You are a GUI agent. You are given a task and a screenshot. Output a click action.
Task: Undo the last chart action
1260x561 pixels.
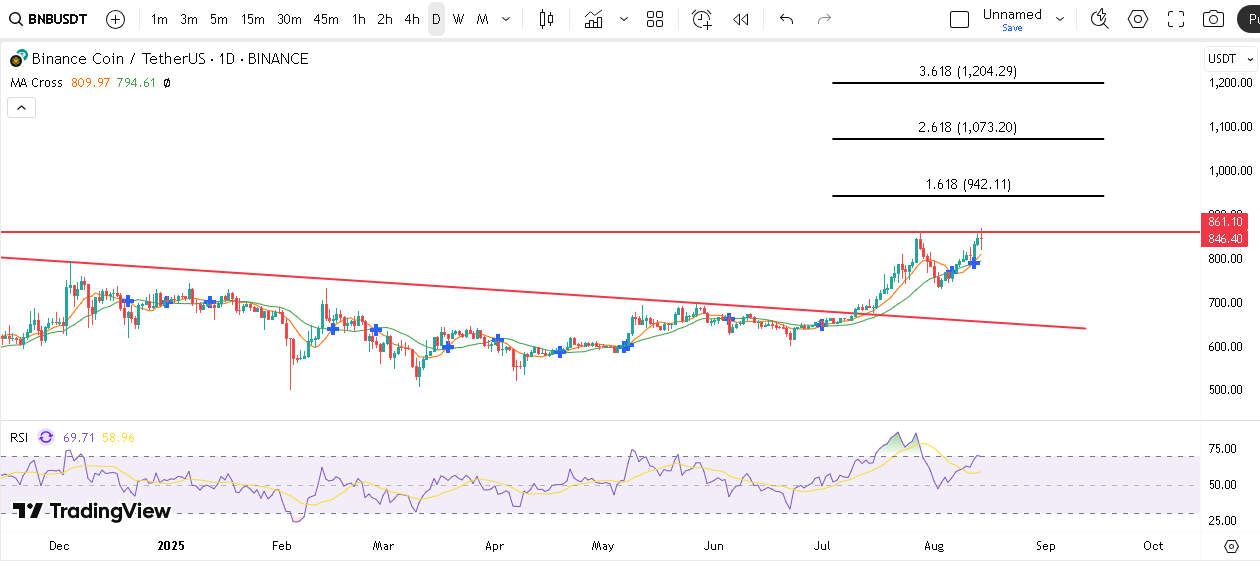(787, 19)
